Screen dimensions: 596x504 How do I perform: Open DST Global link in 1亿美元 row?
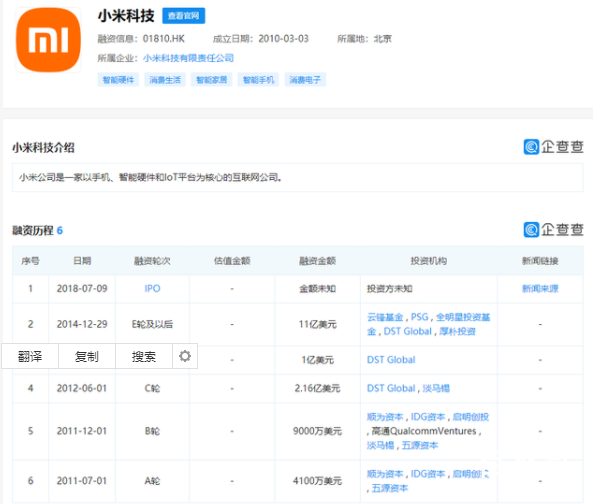[391, 360]
